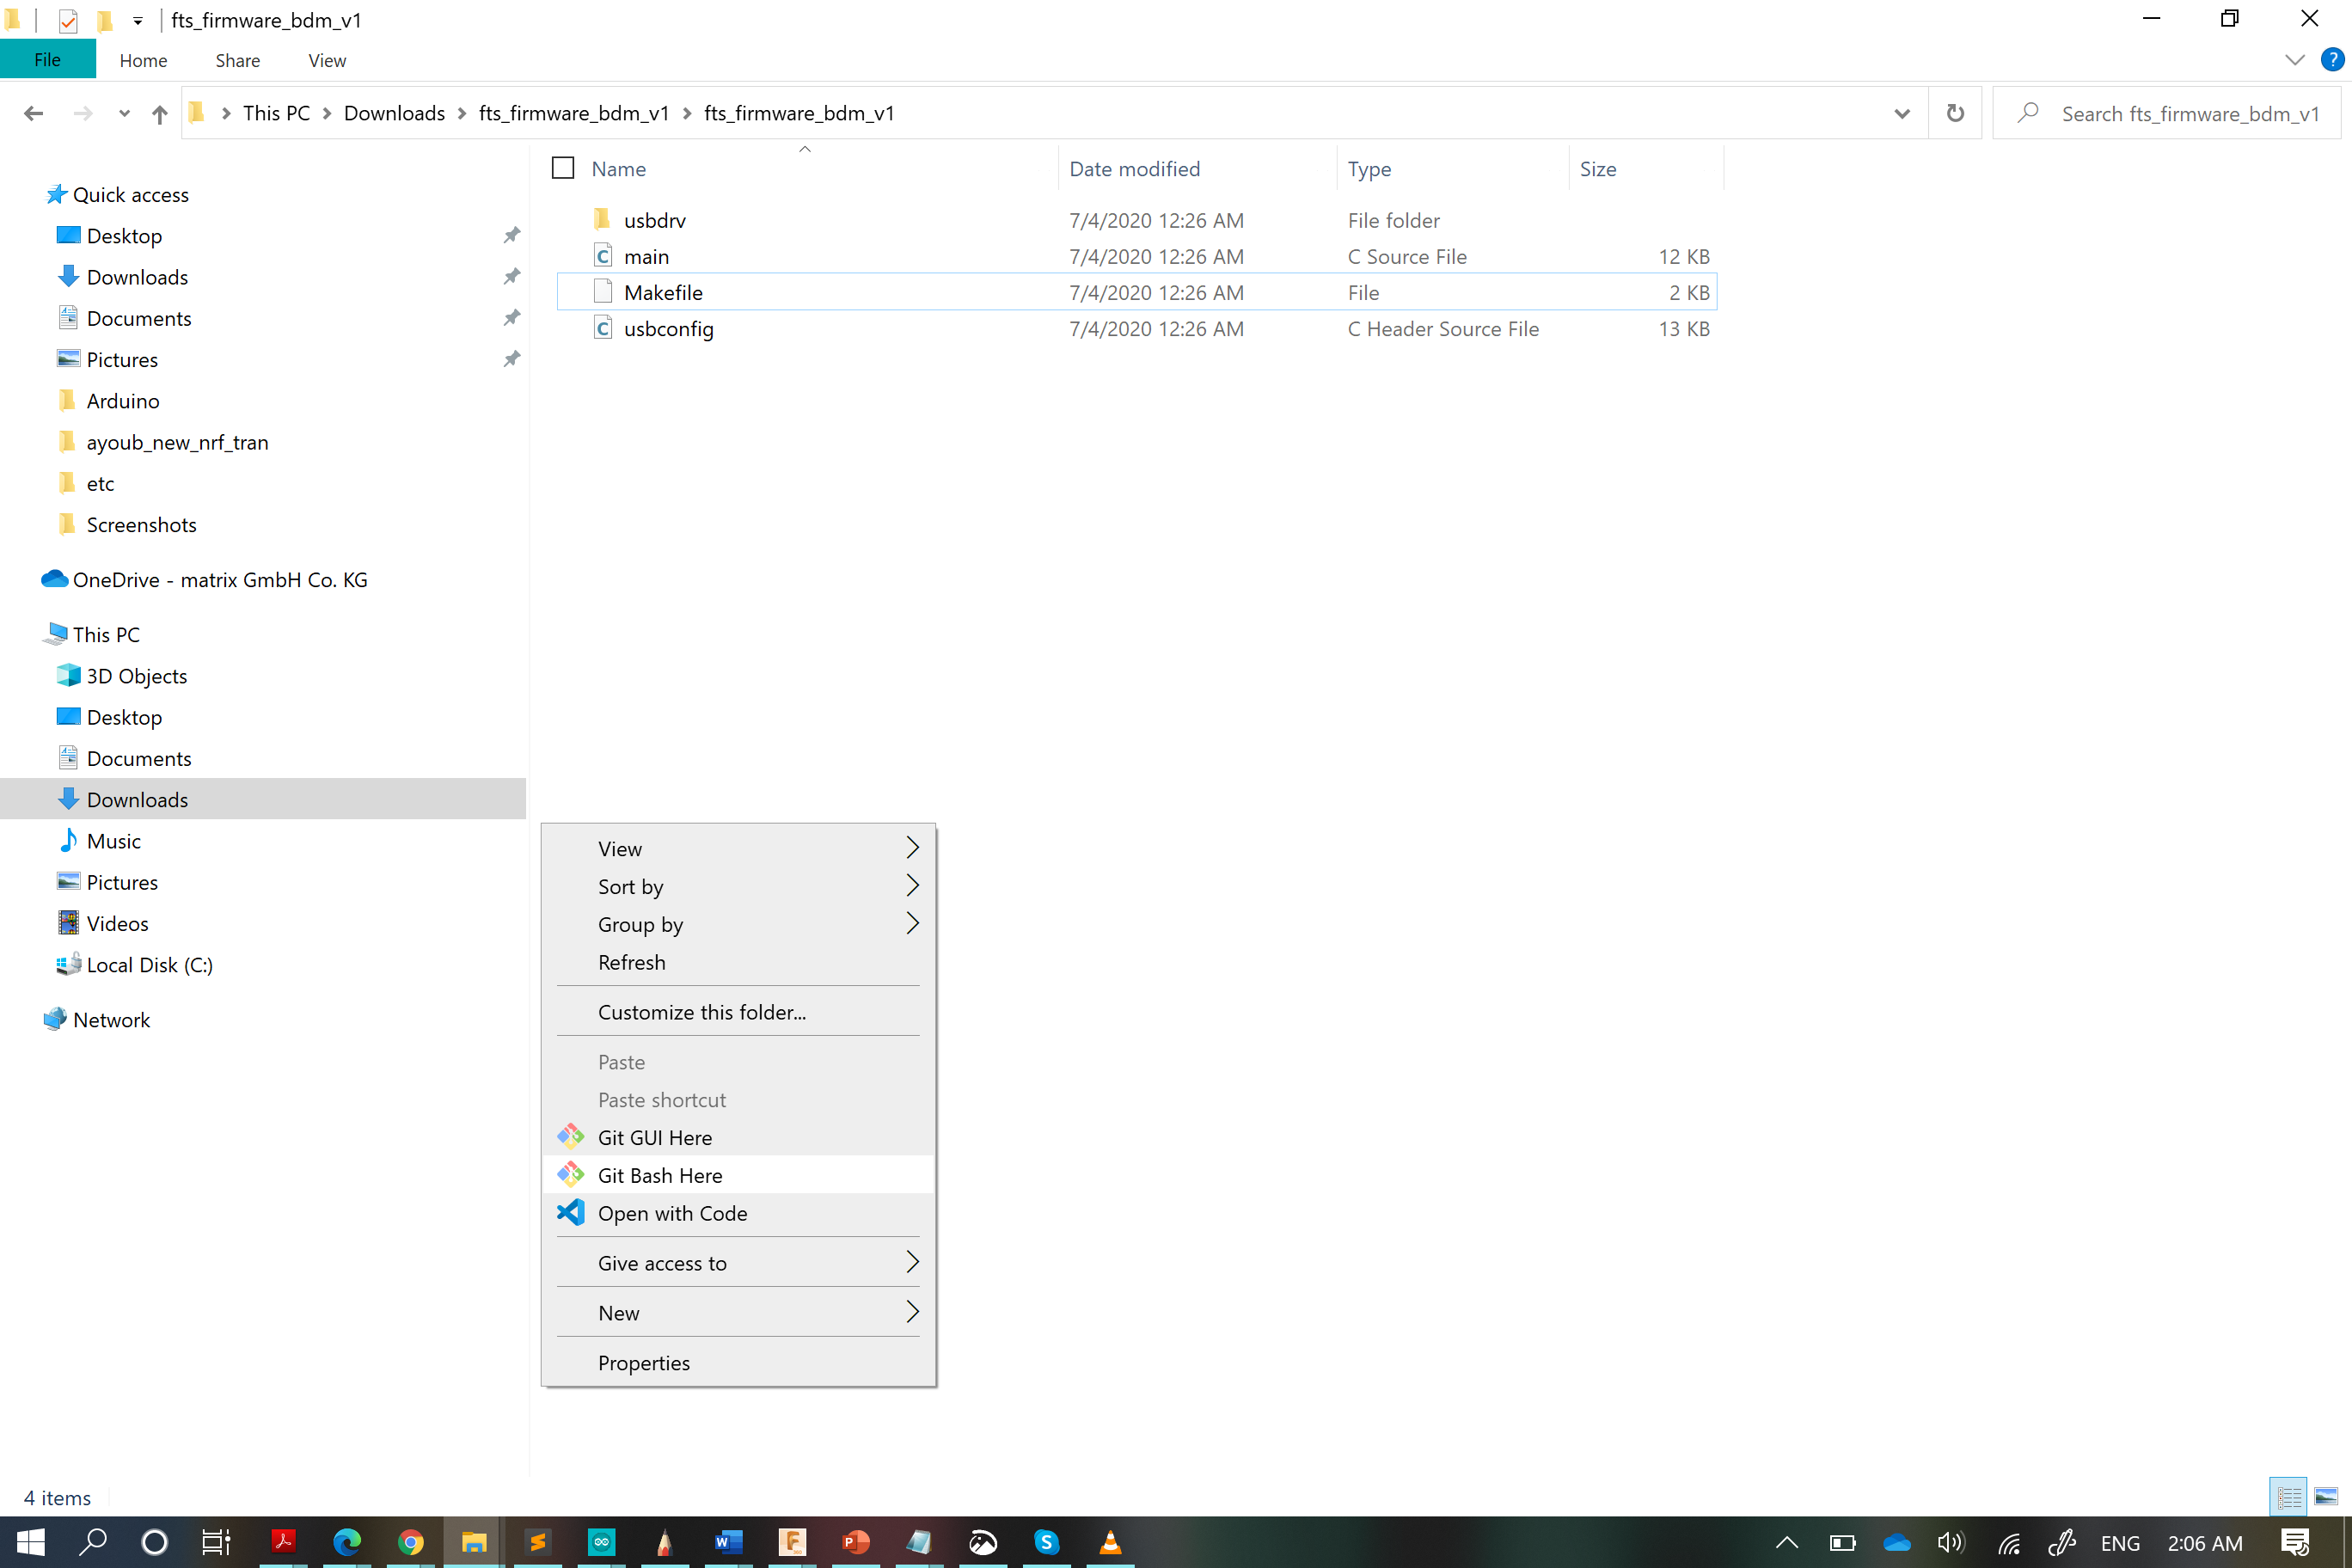Open the View ribbon tab
The image size is (2352, 1568).
(x=326, y=60)
